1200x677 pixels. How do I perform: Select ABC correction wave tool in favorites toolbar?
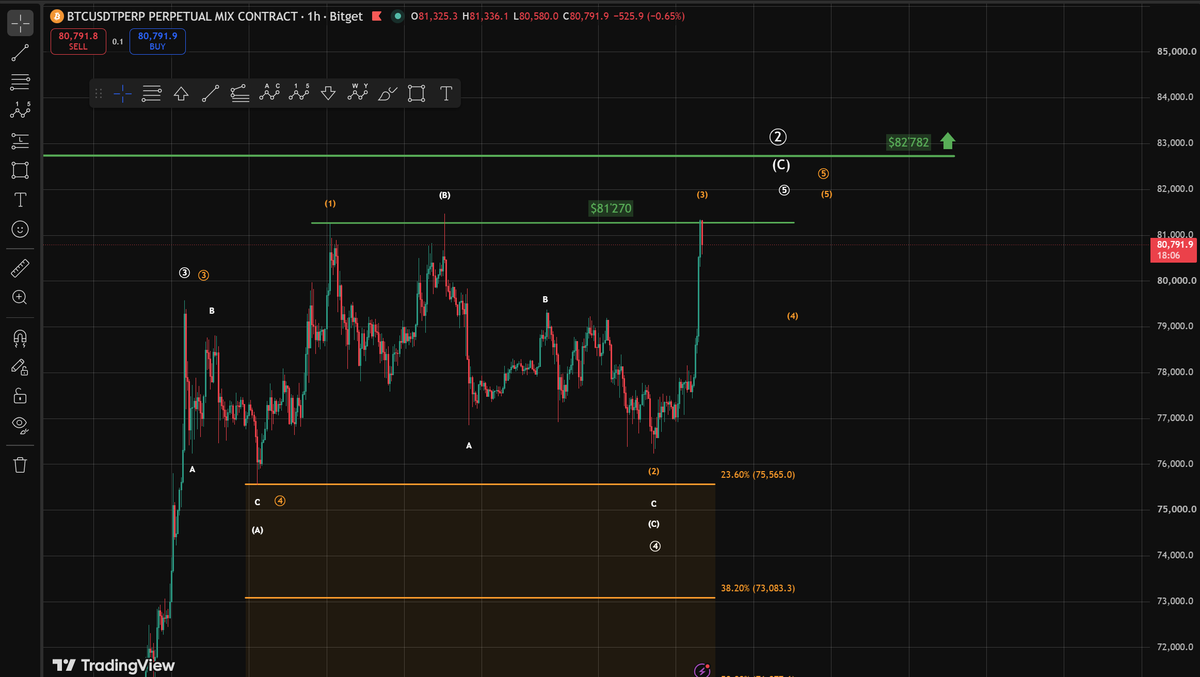click(x=269, y=93)
